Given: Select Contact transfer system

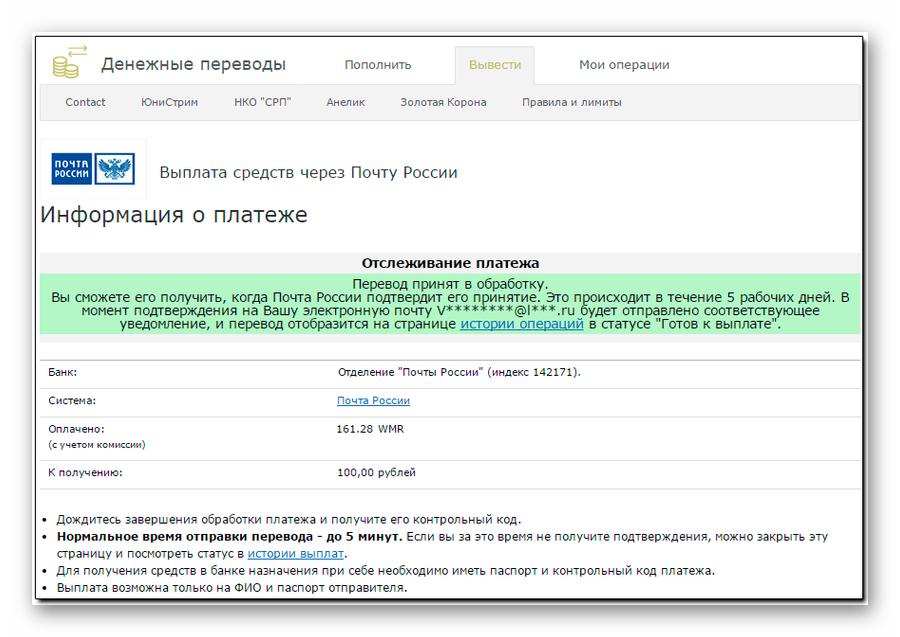Looking at the screenshot, I should (85, 102).
